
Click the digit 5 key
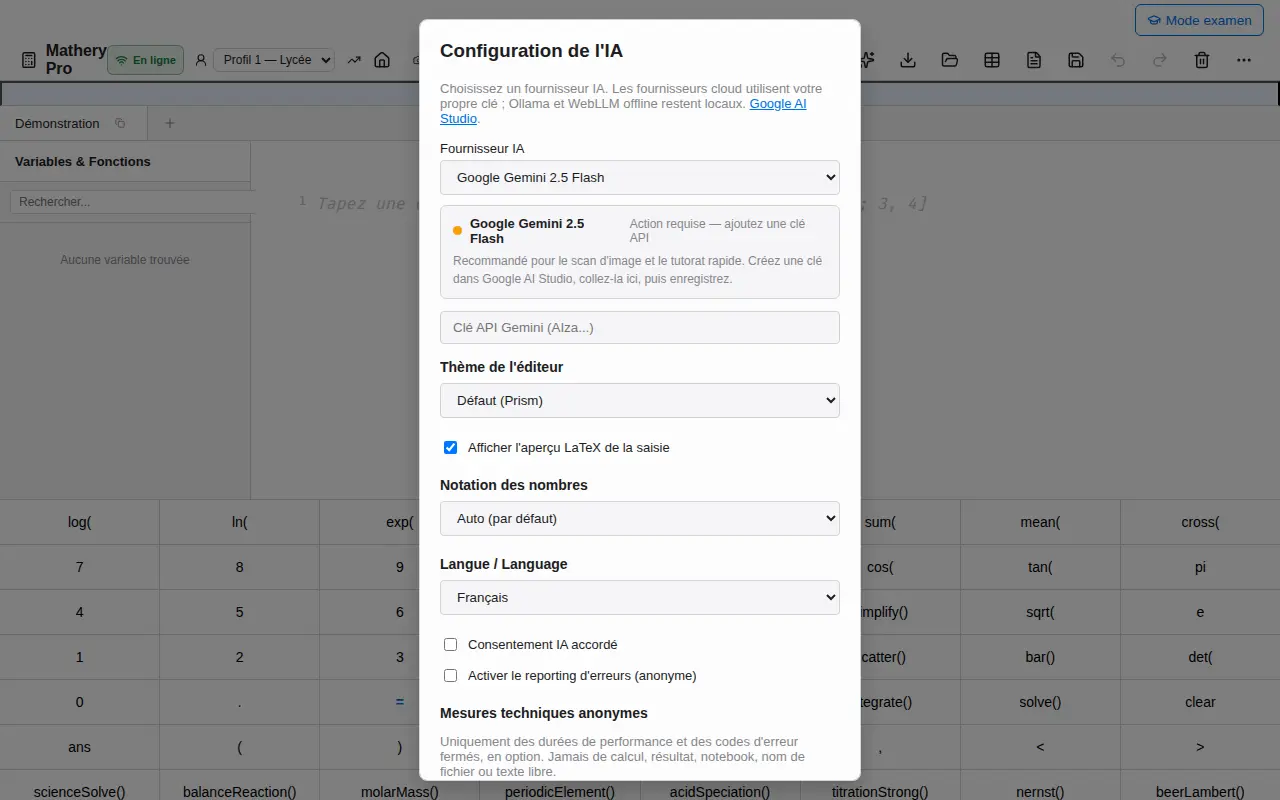[x=240, y=612]
